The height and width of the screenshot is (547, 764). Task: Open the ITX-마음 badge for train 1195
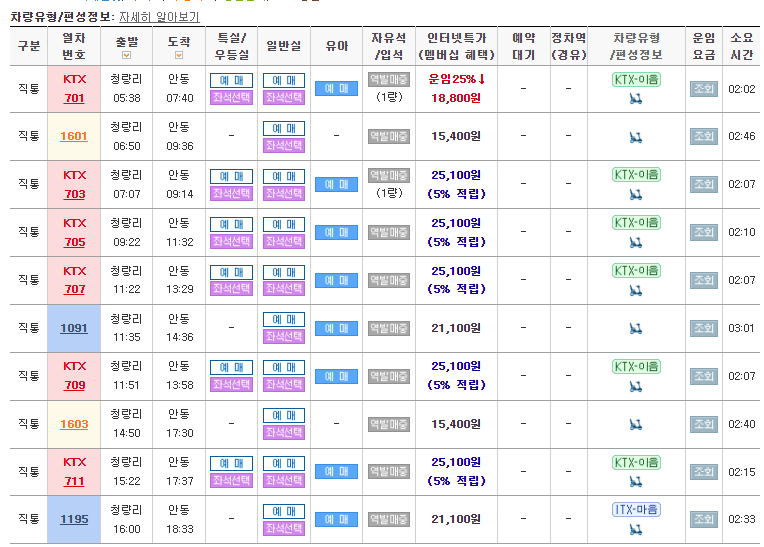[x=636, y=510]
